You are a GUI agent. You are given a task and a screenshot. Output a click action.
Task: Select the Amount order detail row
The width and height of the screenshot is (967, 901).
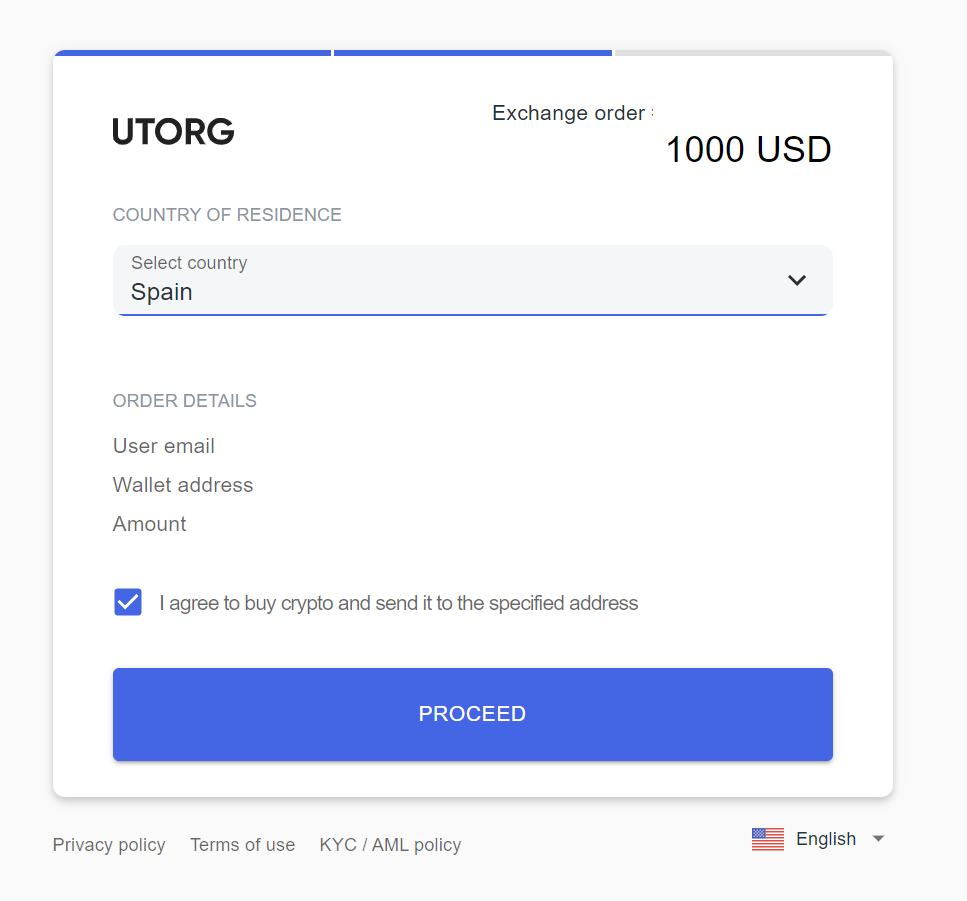150,524
